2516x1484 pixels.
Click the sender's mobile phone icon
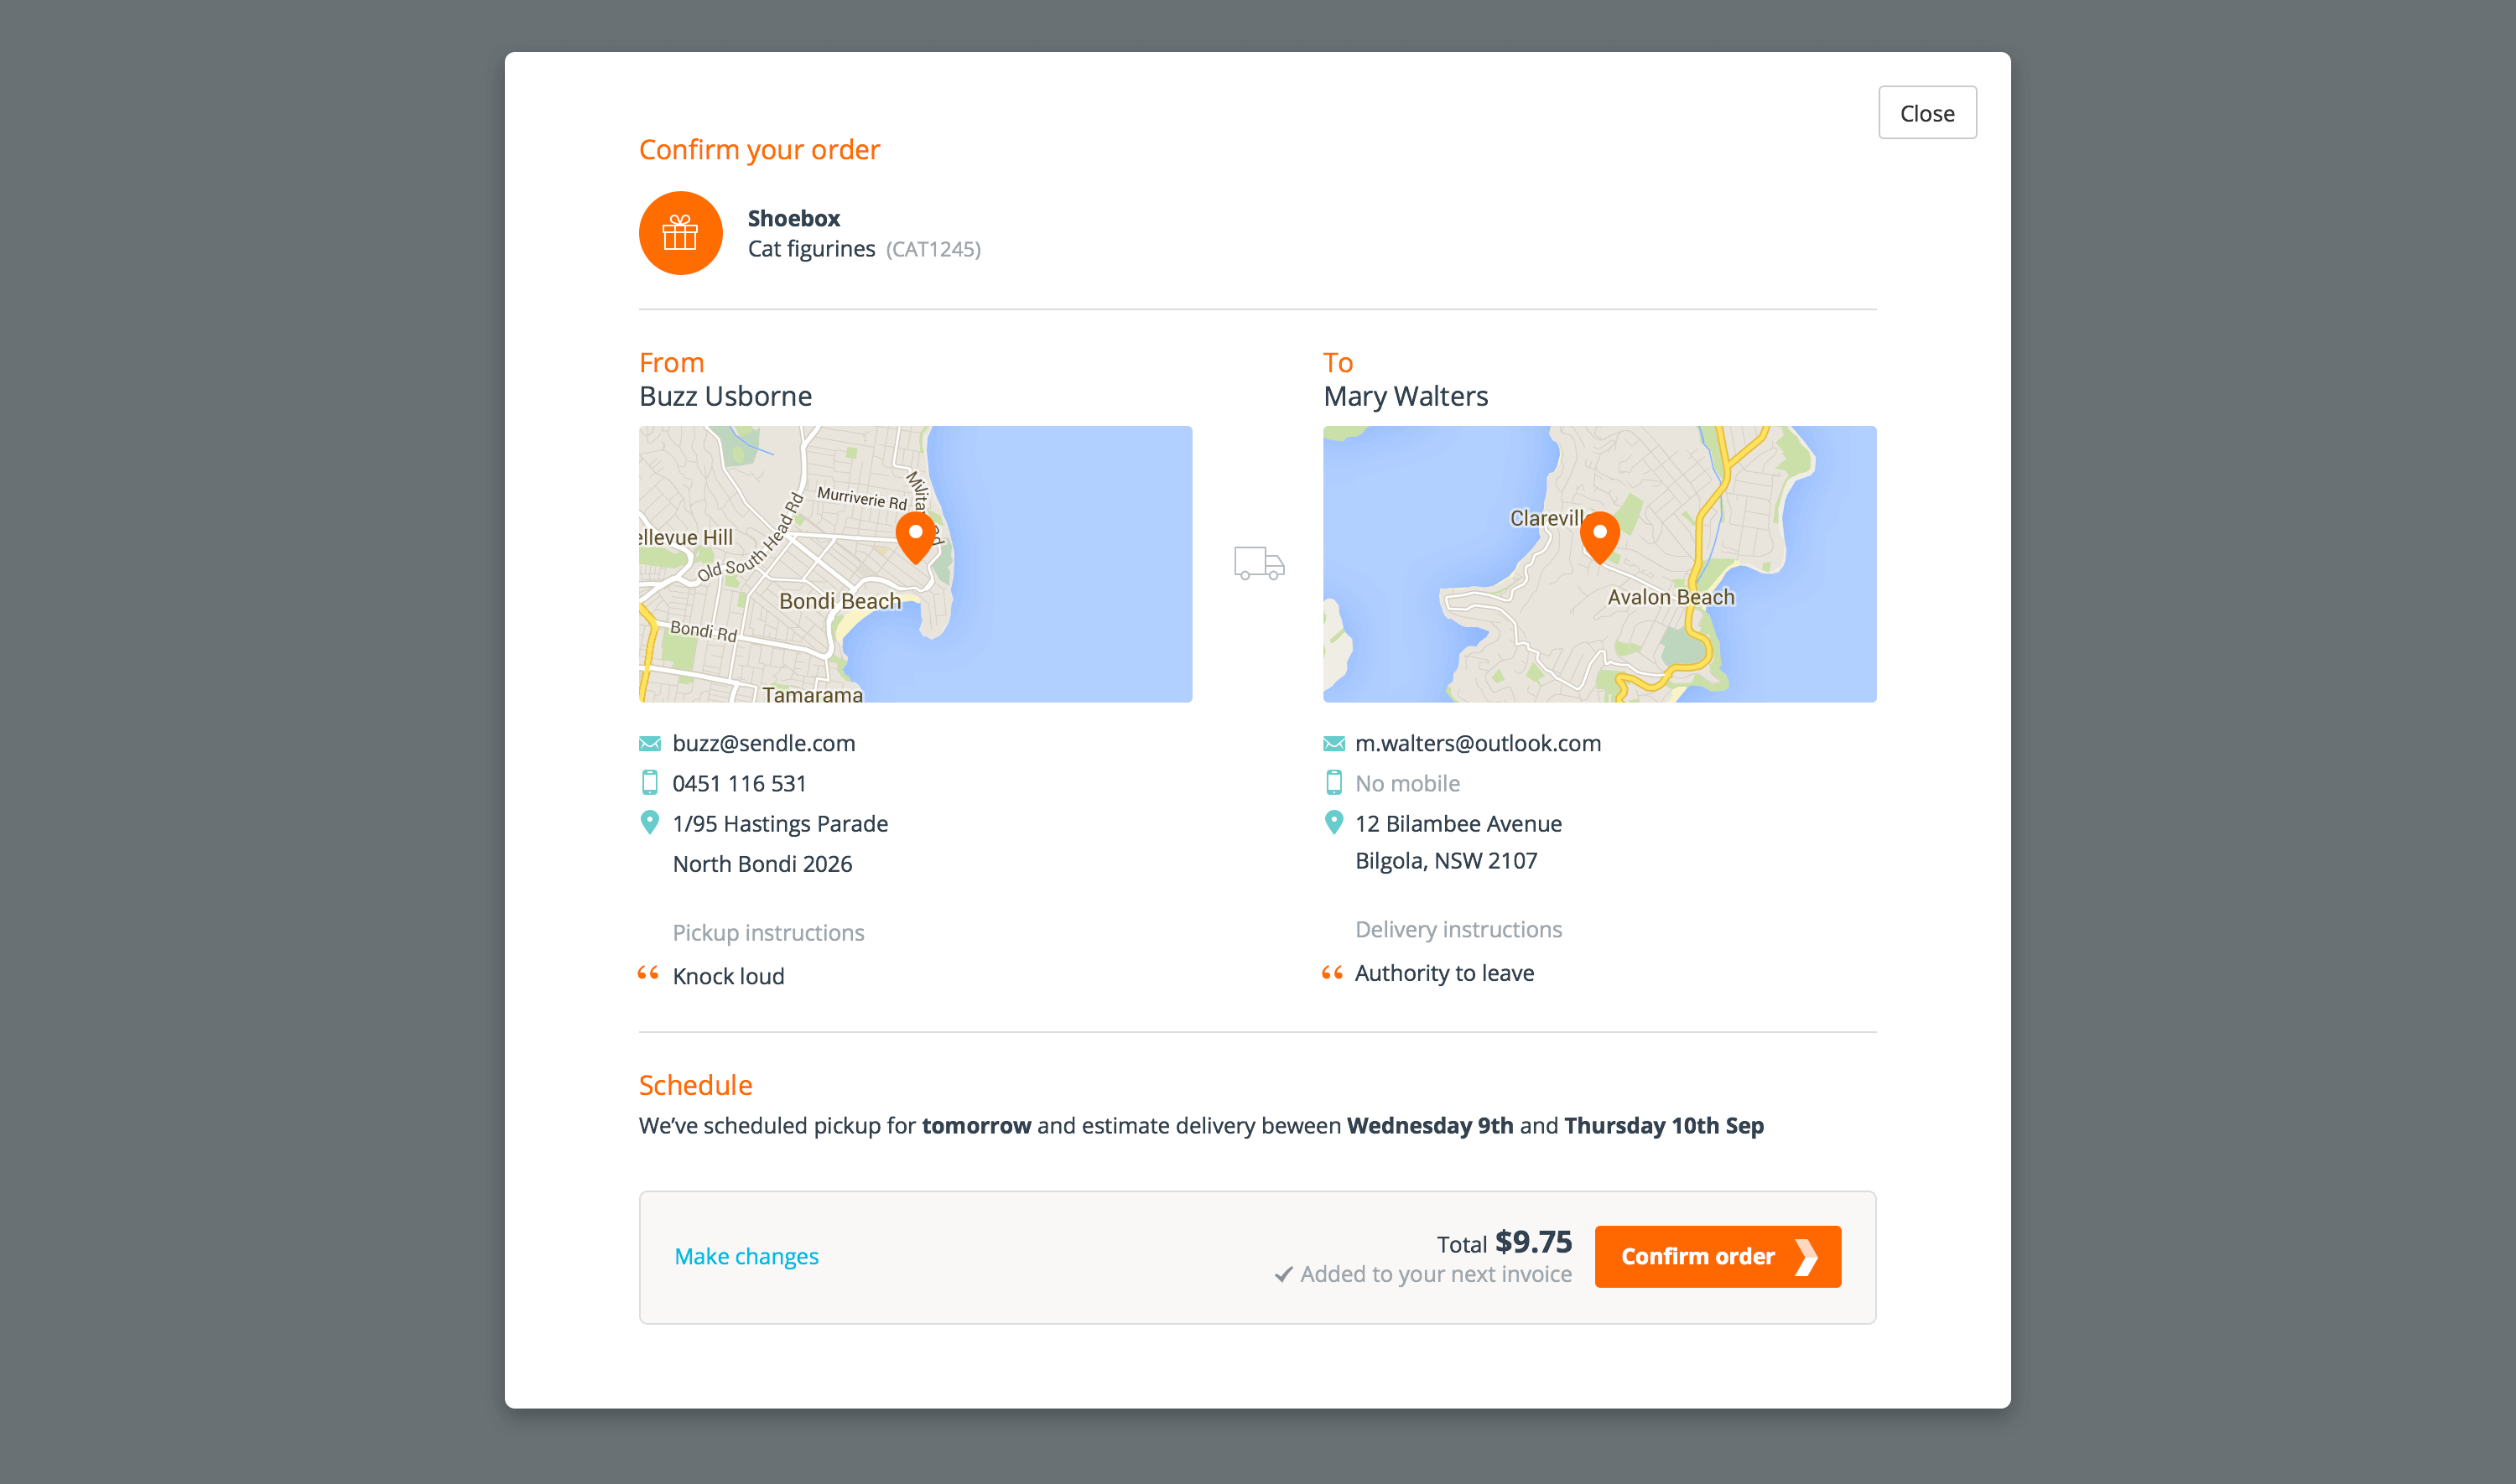click(650, 783)
